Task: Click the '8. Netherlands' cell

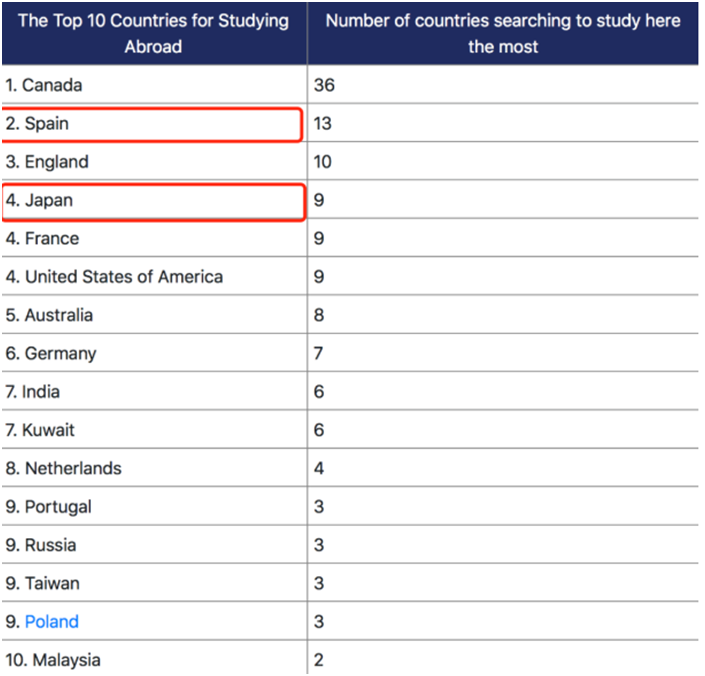Action: (63, 469)
